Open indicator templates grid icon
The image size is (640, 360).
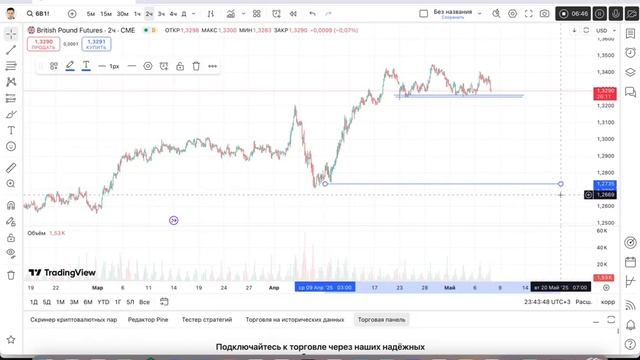[x=257, y=14]
